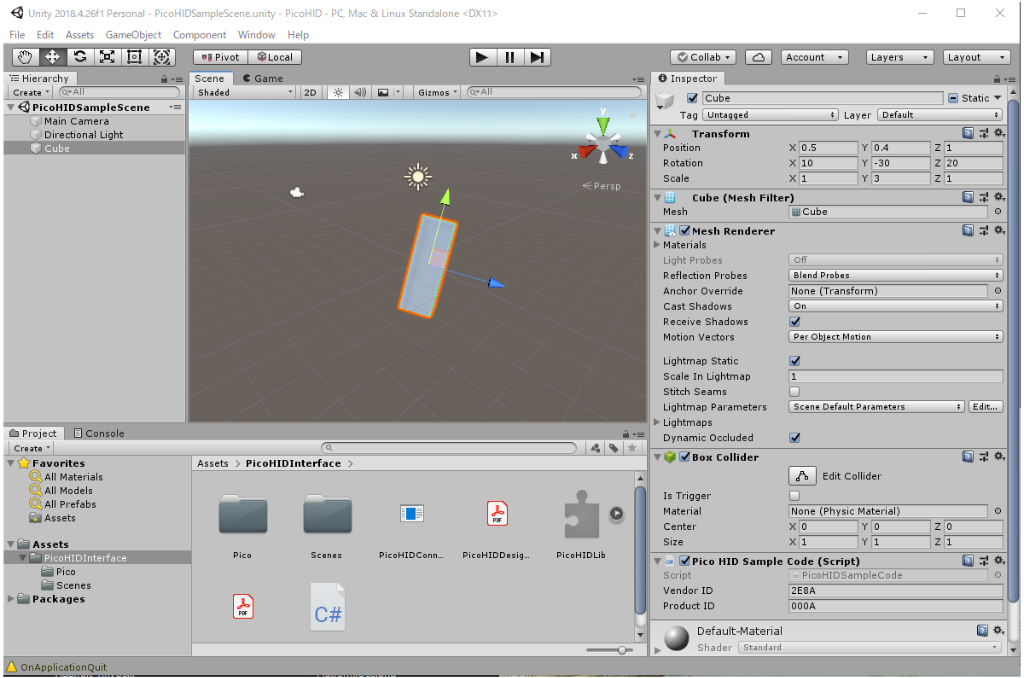The image size is (1024, 678).
Task: Search project by label icon
Action: 614,448
